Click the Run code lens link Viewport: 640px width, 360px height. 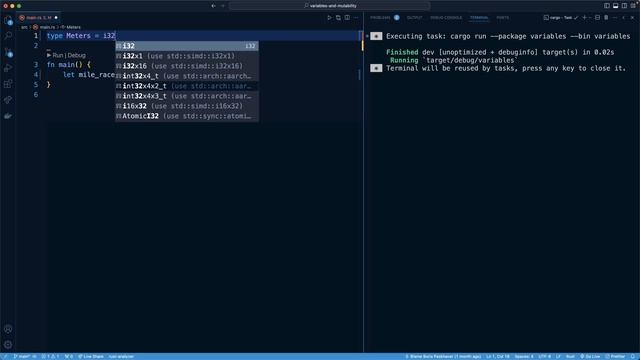coord(55,55)
